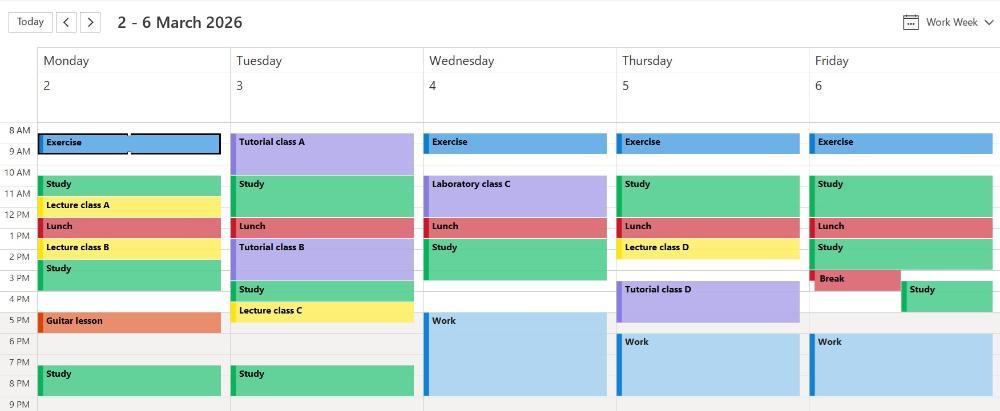Go to Today
This screenshot has height=411, width=1000.
[x=30, y=22]
